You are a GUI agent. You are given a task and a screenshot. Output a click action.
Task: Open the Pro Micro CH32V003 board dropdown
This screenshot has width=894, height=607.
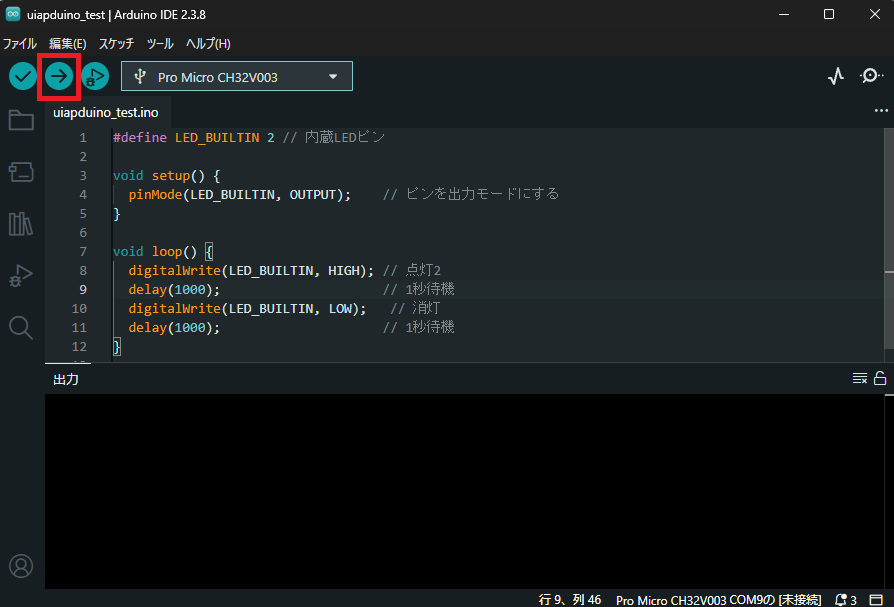pos(237,76)
